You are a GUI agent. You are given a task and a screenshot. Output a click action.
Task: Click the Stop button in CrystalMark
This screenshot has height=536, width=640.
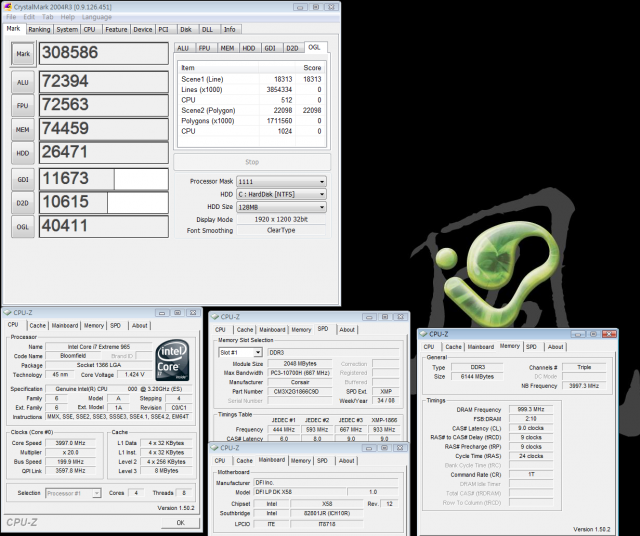click(252, 162)
